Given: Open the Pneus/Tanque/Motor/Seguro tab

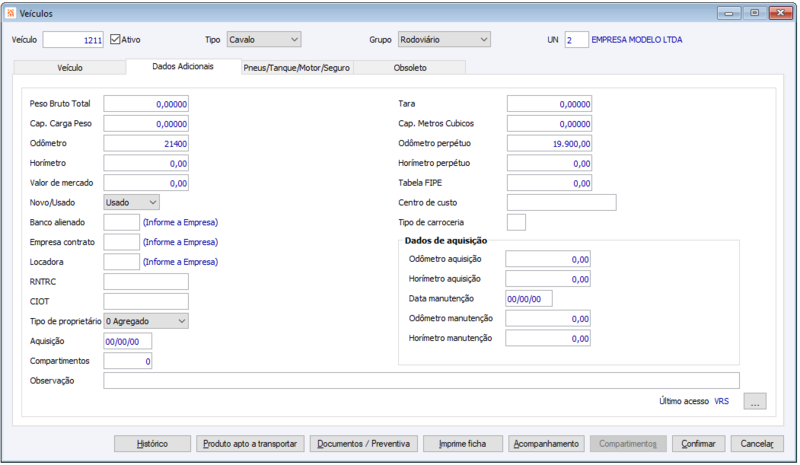Looking at the screenshot, I should pos(297,67).
